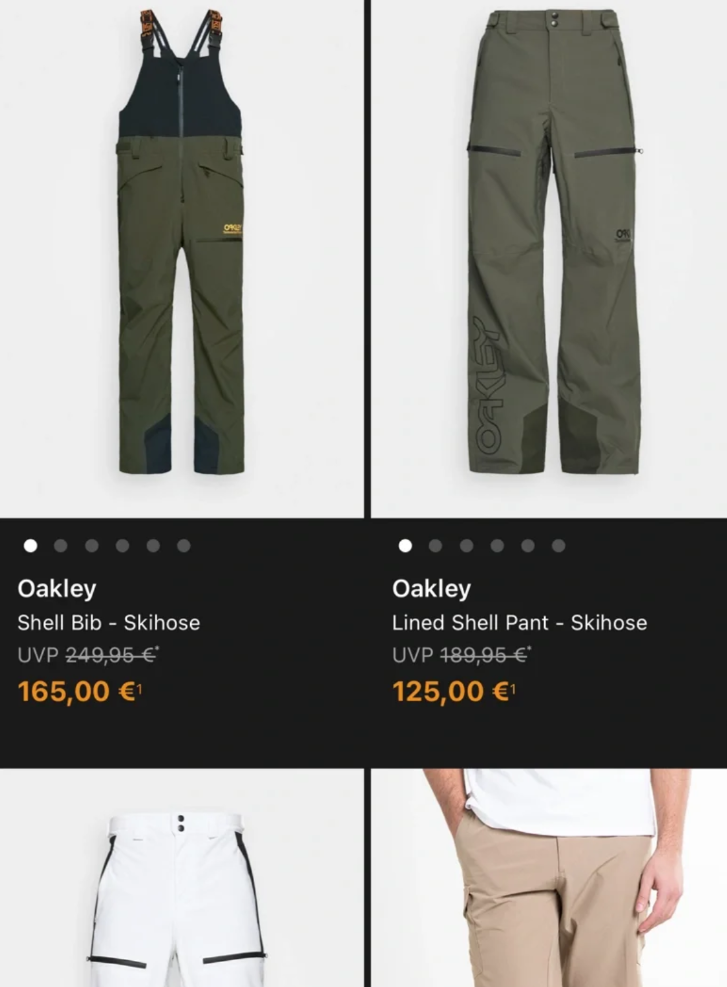This screenshot has width=727, height=987.
Task: Select last image dot under Lined Shell Pant
Action: [558, 546]
